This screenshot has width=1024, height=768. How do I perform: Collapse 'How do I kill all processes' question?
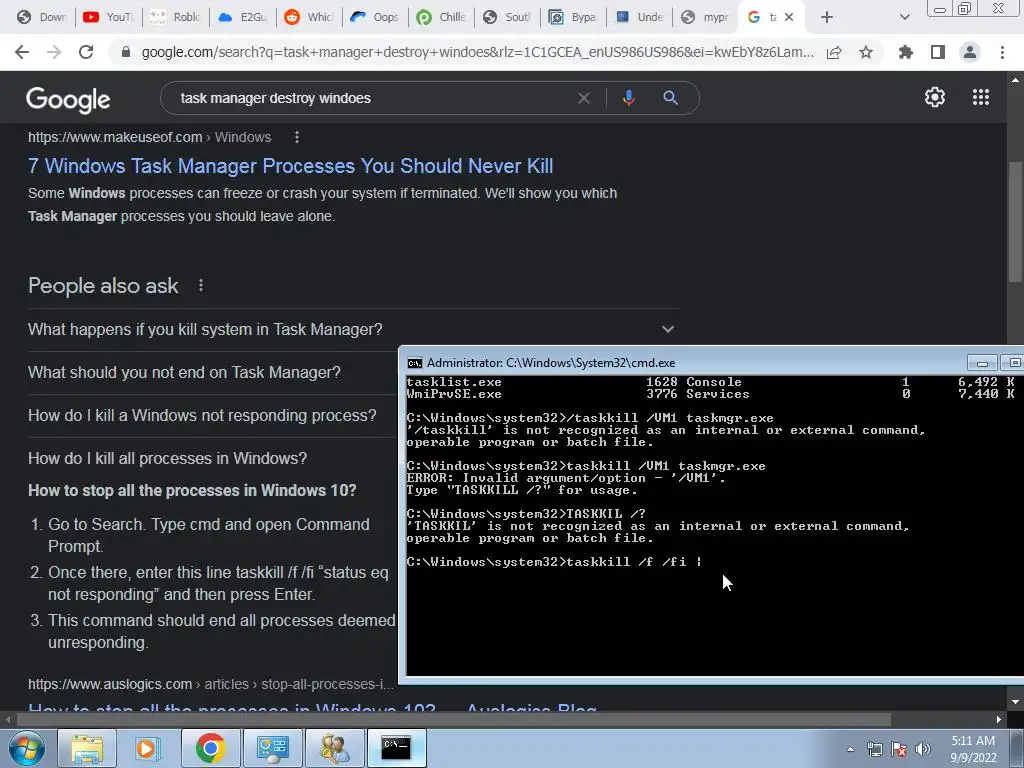click(x=213, y=458)
